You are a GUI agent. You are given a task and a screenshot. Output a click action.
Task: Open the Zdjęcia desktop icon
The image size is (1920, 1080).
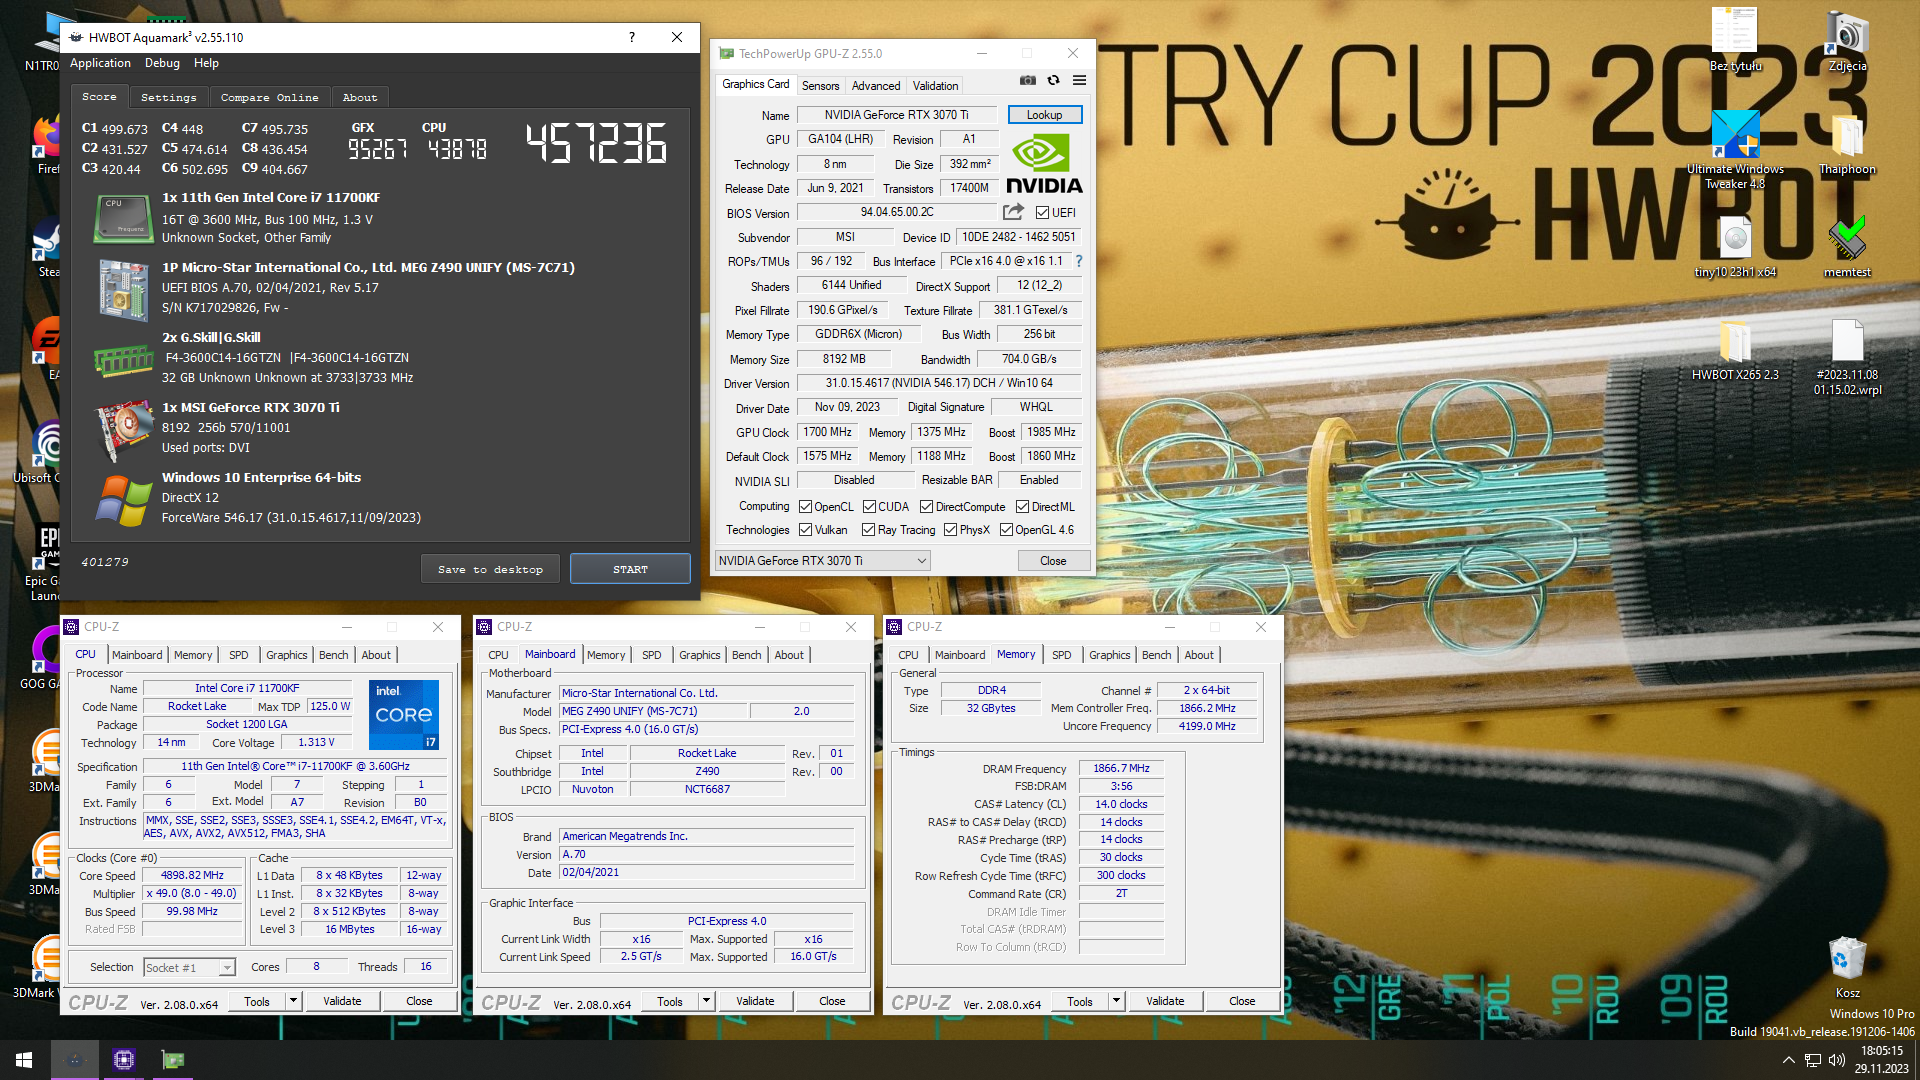pyautogui.click(x=1847, y=42)
